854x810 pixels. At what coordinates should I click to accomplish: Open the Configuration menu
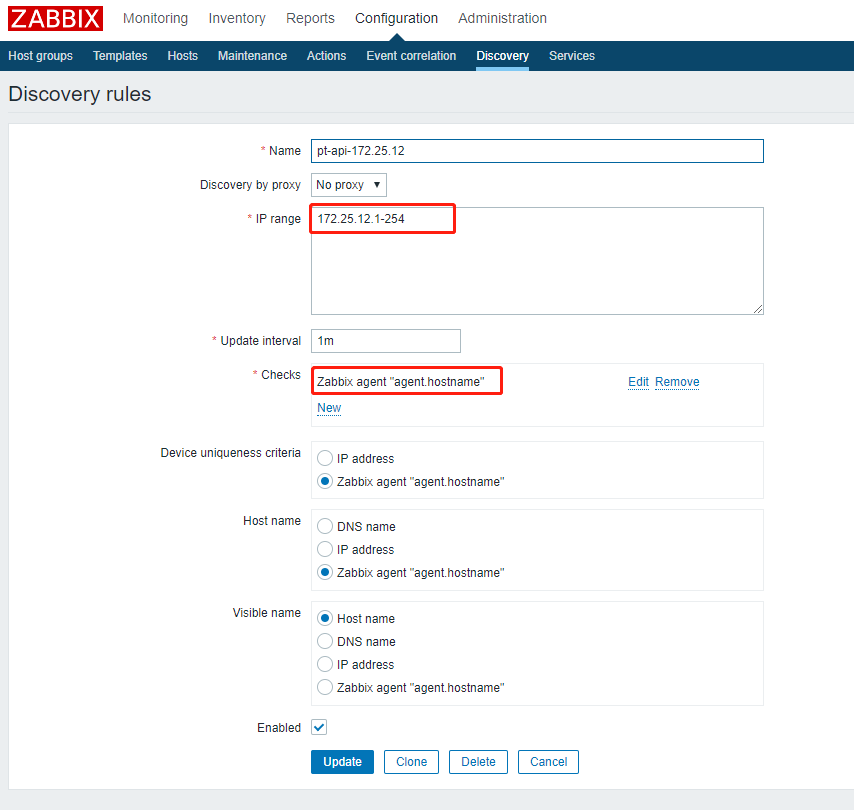396,18
